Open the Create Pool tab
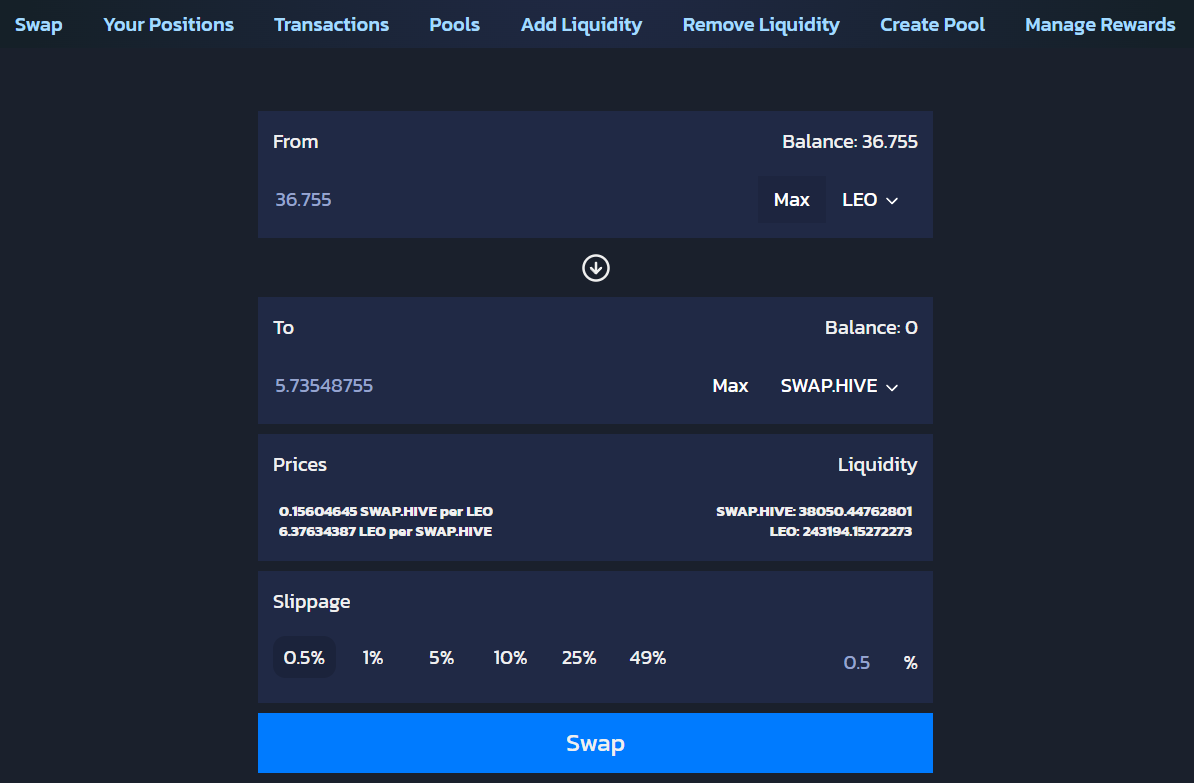 click(932, 25)
